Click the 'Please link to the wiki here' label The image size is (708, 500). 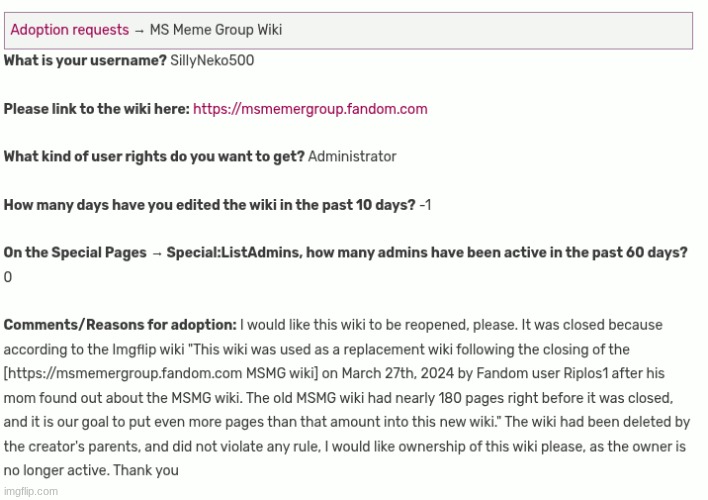point(96,109)
